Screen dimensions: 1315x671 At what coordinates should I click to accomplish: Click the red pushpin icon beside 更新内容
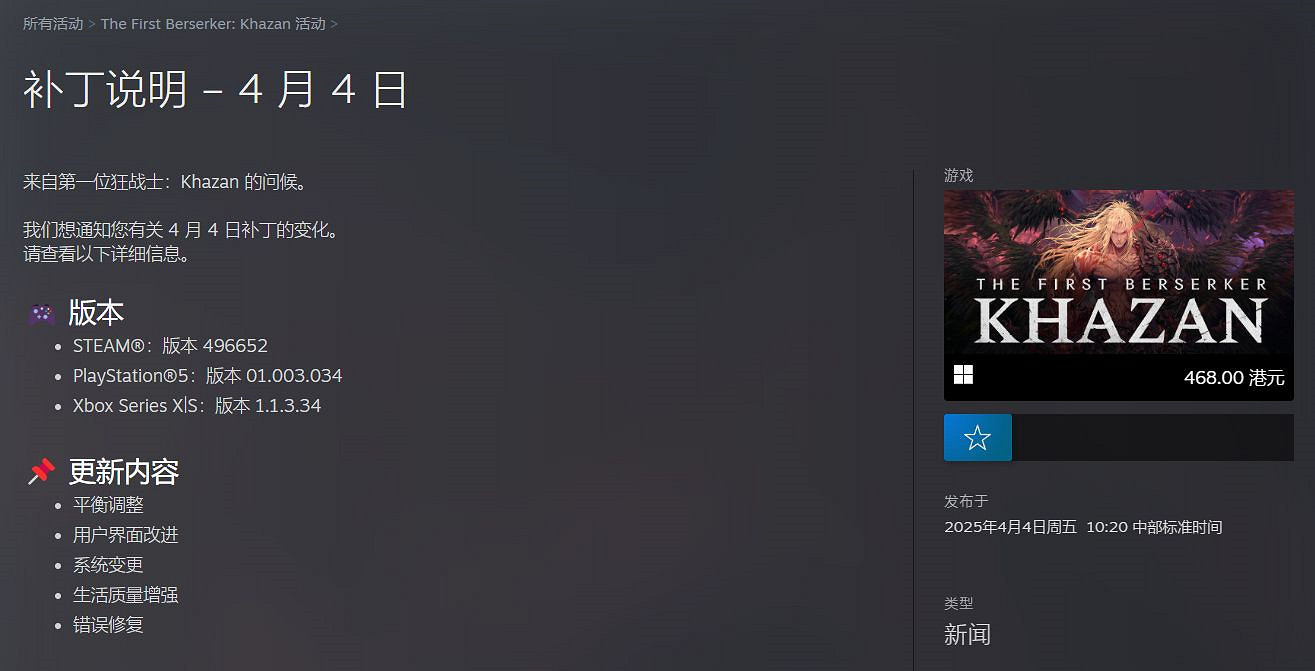pos(41,472)
